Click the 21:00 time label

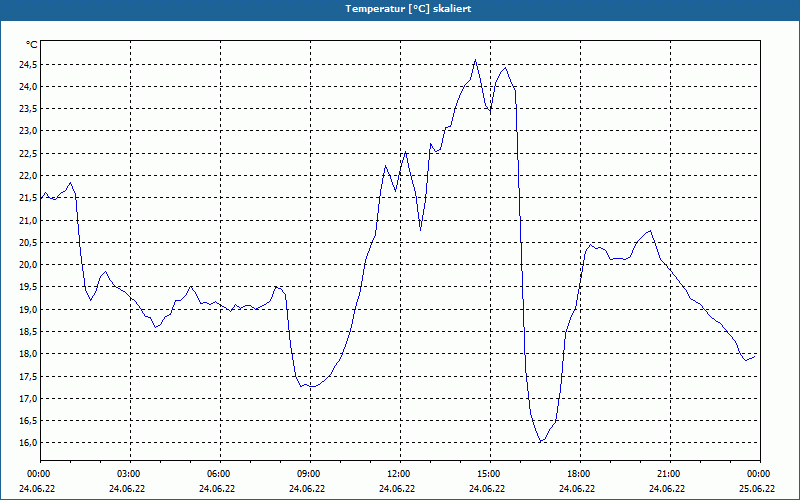click(670, 474)
